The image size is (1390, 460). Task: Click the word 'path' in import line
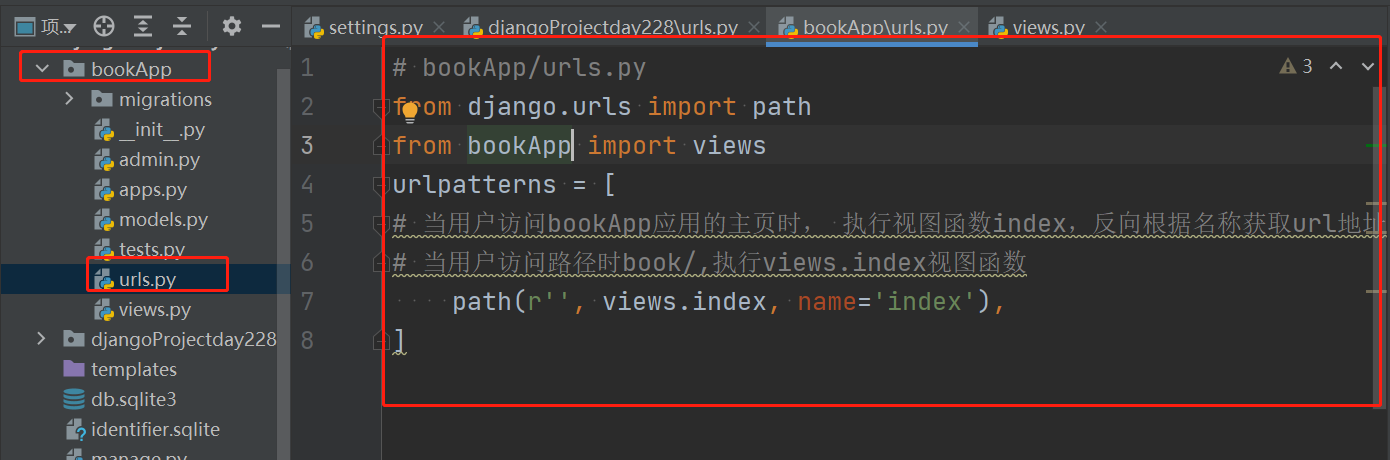782,107
